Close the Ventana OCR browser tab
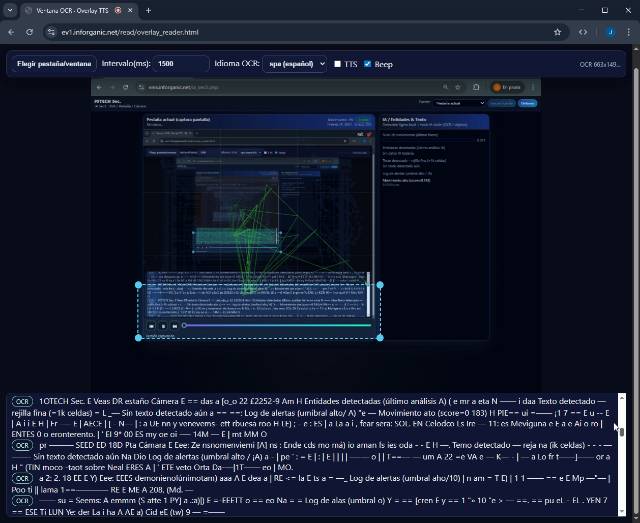The height and width of the screenshot is (523, 640). pos(132,10)
